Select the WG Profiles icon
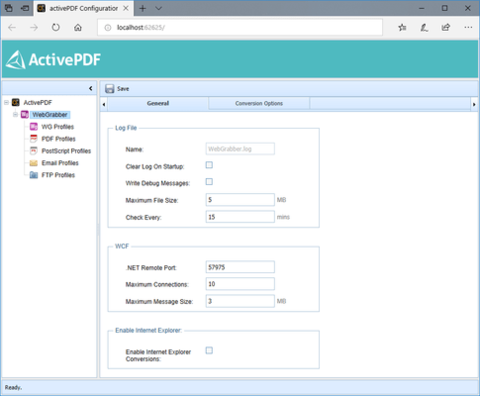Screen dimensions: 480x396 (x=34, y=127)
